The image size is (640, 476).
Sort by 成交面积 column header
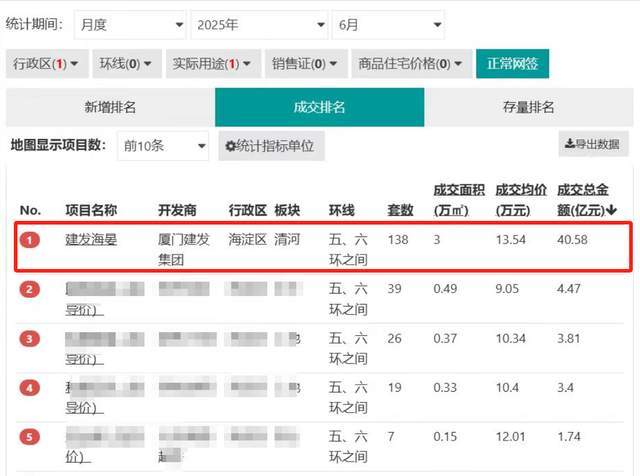click(459, 200)
